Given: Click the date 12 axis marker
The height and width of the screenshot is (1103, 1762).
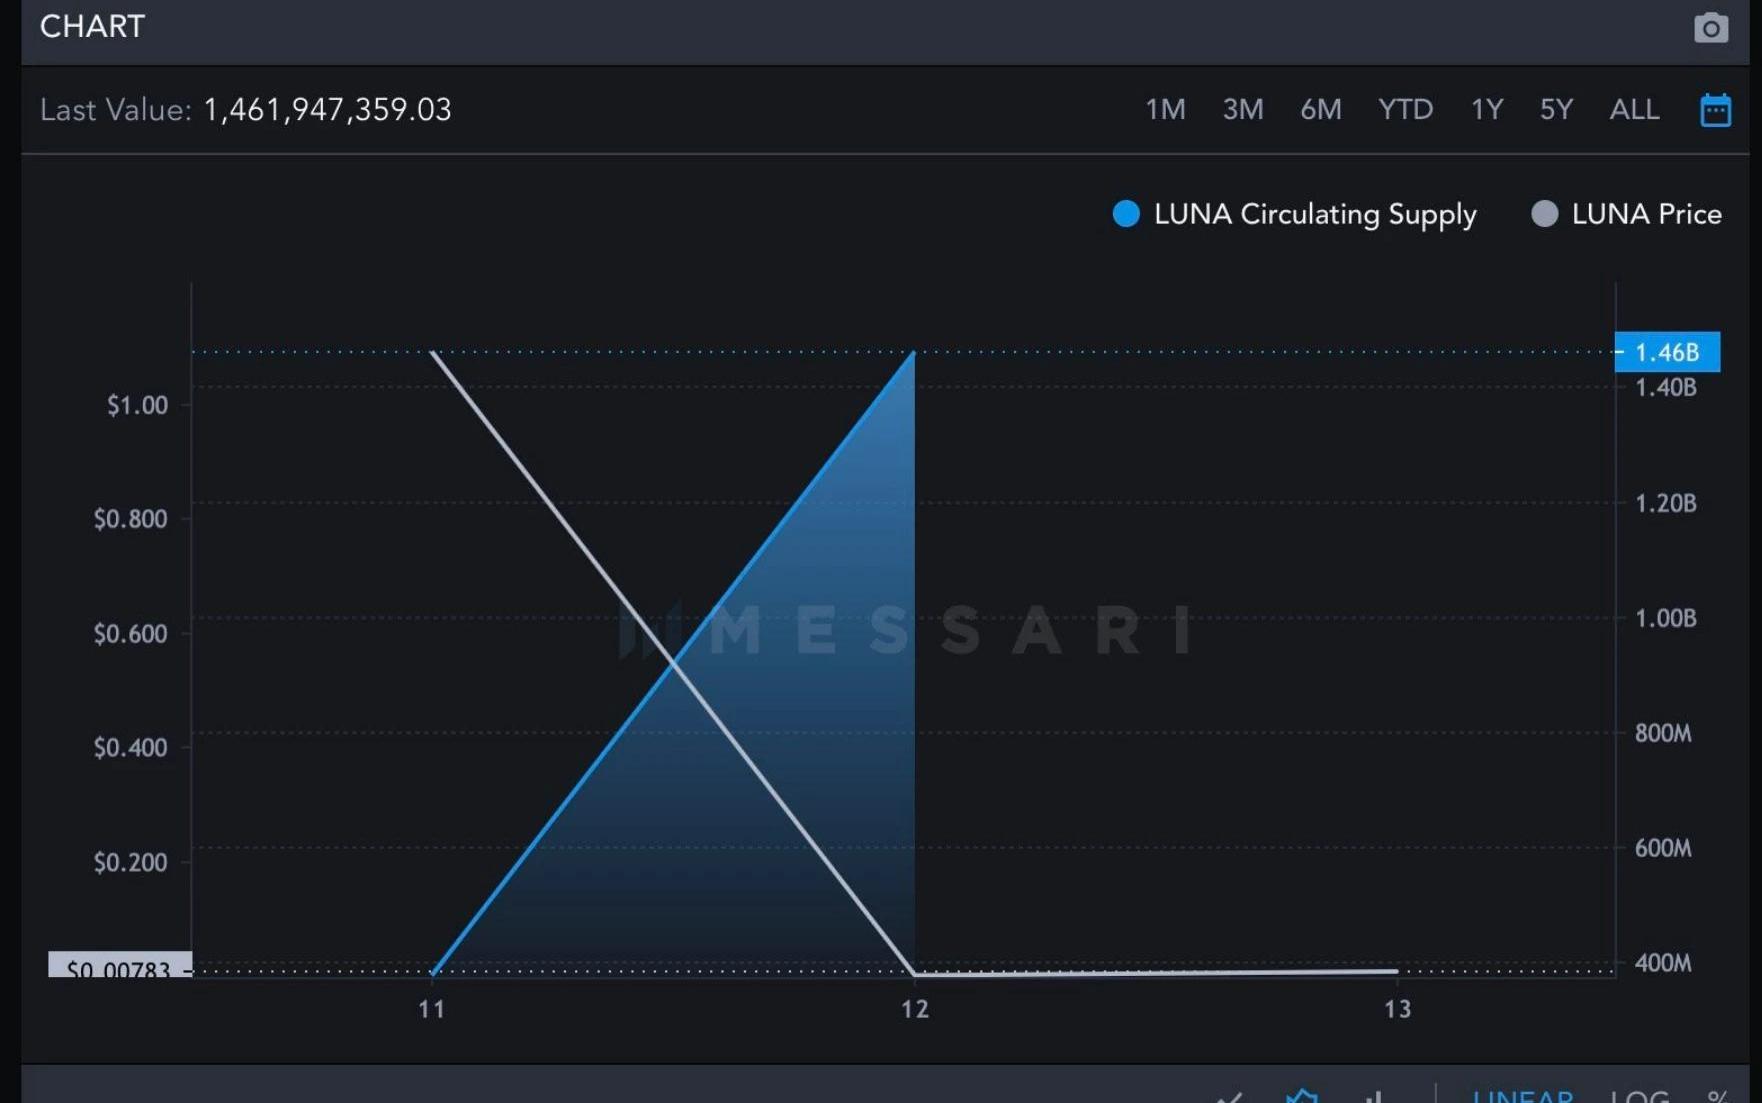Looking at the screenshot, I should (x=915, y=1009).
